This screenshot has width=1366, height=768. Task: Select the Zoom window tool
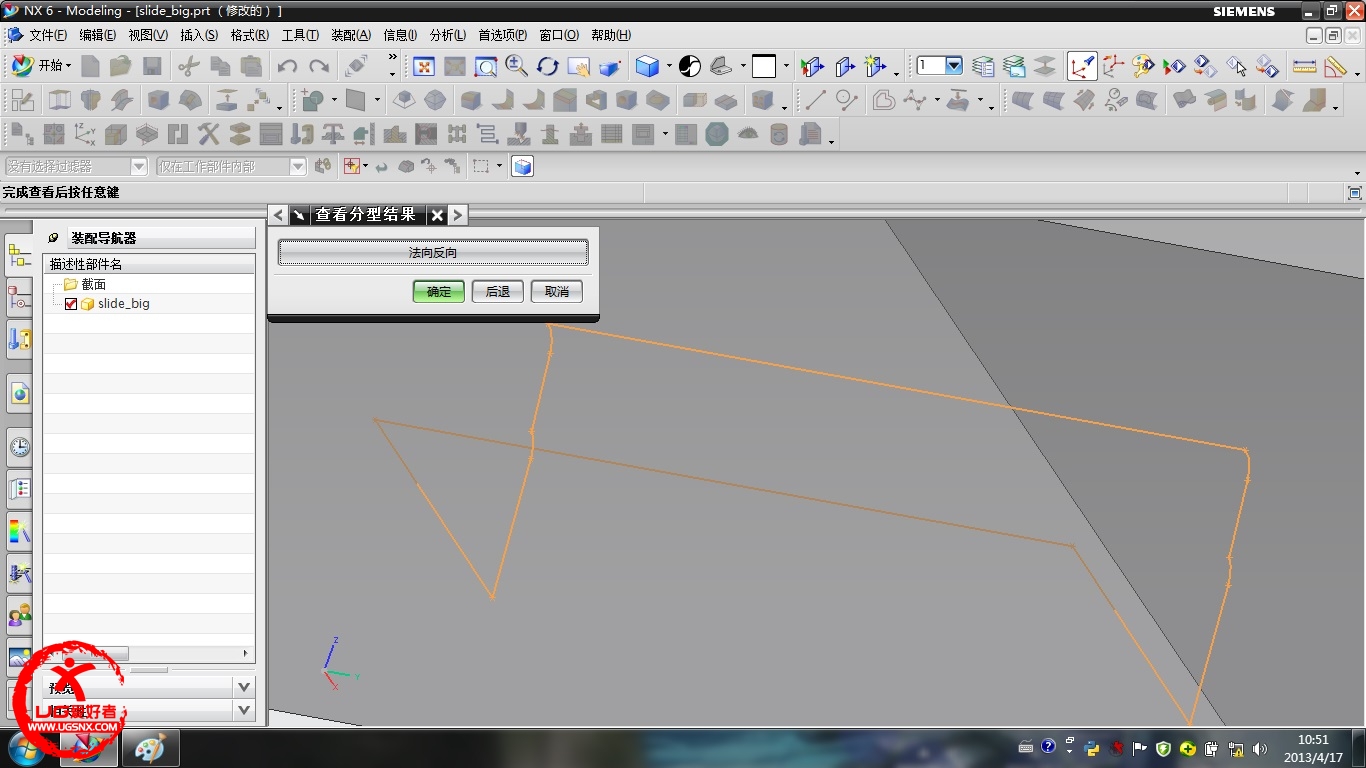click(486, 67)
